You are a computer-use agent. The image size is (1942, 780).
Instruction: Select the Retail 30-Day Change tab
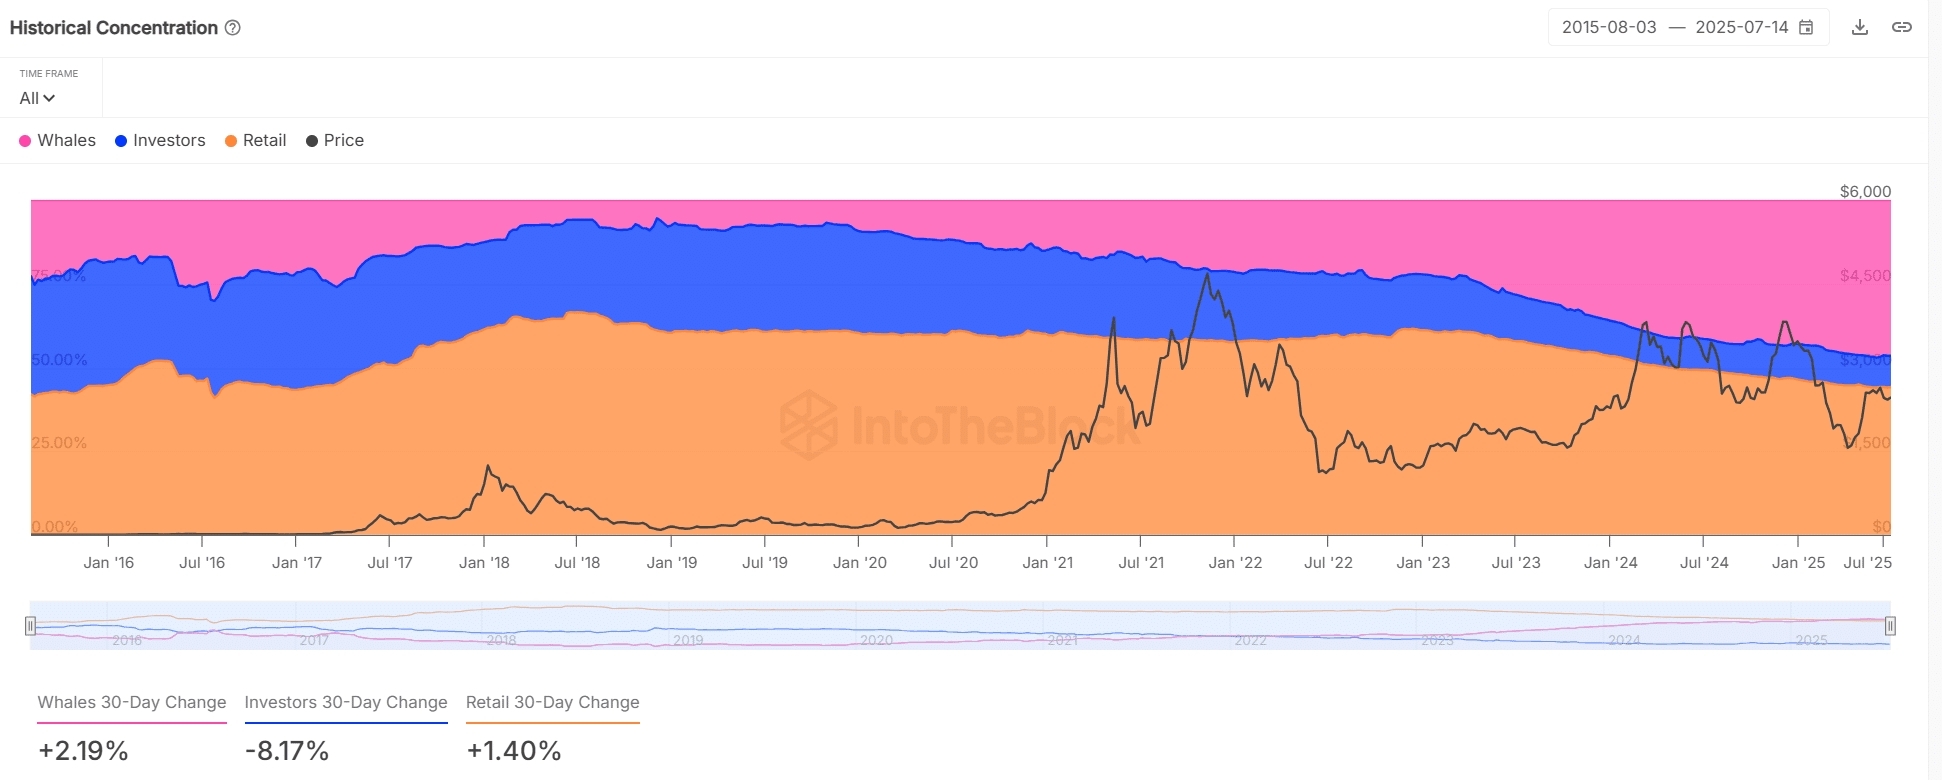click(x=552, y=702)
